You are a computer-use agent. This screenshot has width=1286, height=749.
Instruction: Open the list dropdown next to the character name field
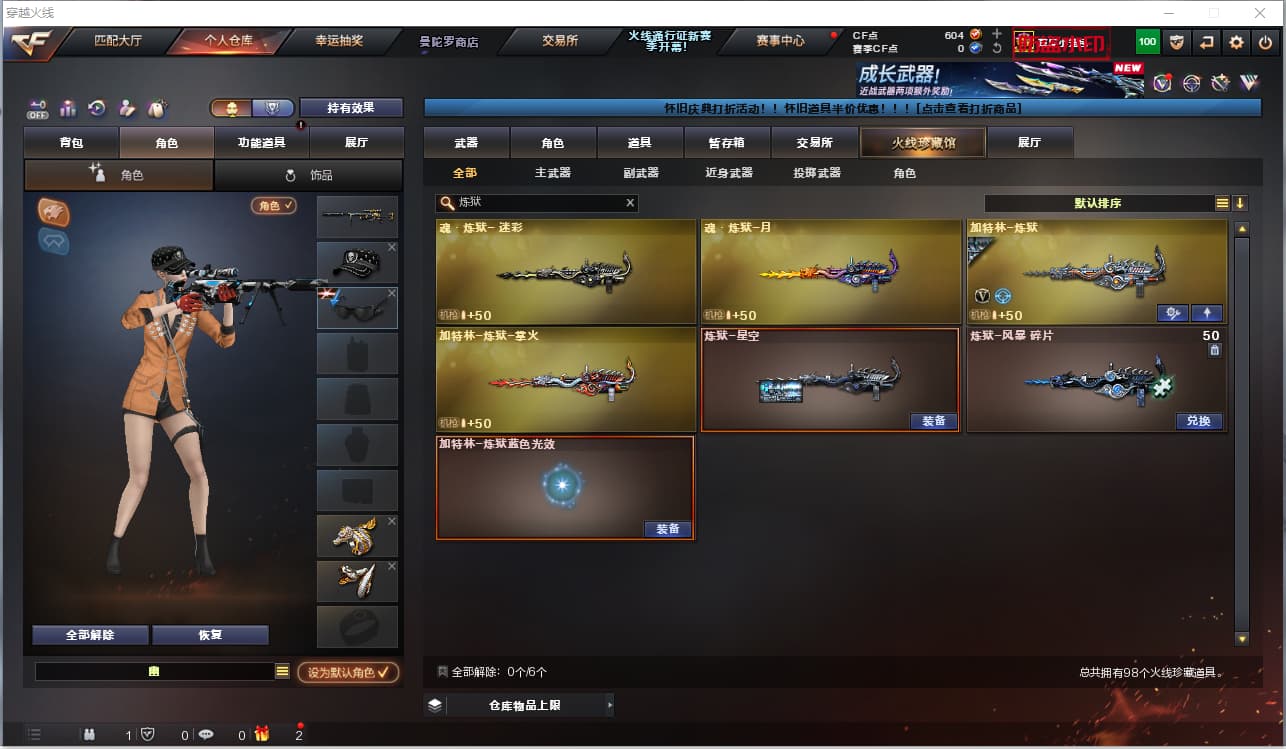pos(283,672)
